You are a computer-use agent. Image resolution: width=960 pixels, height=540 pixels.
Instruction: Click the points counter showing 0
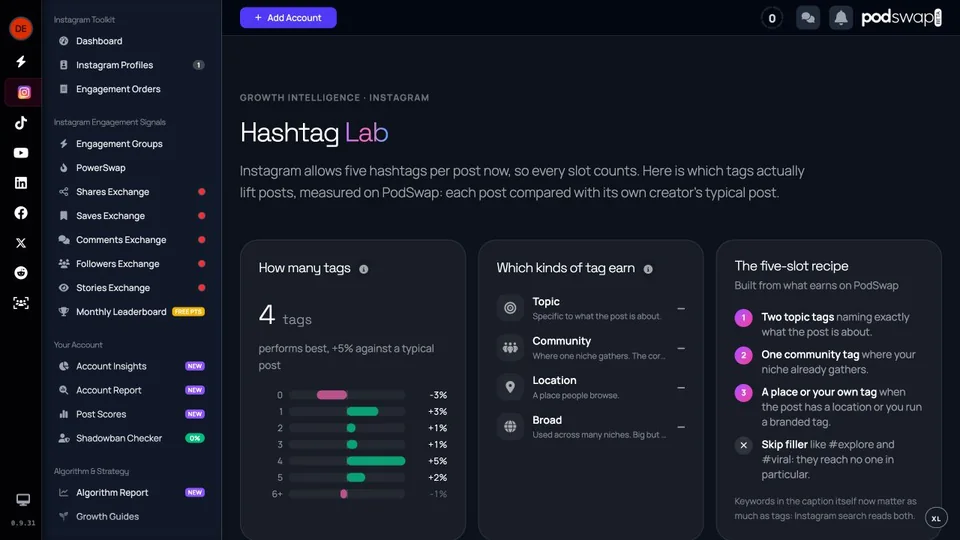[x=771, y=18]
